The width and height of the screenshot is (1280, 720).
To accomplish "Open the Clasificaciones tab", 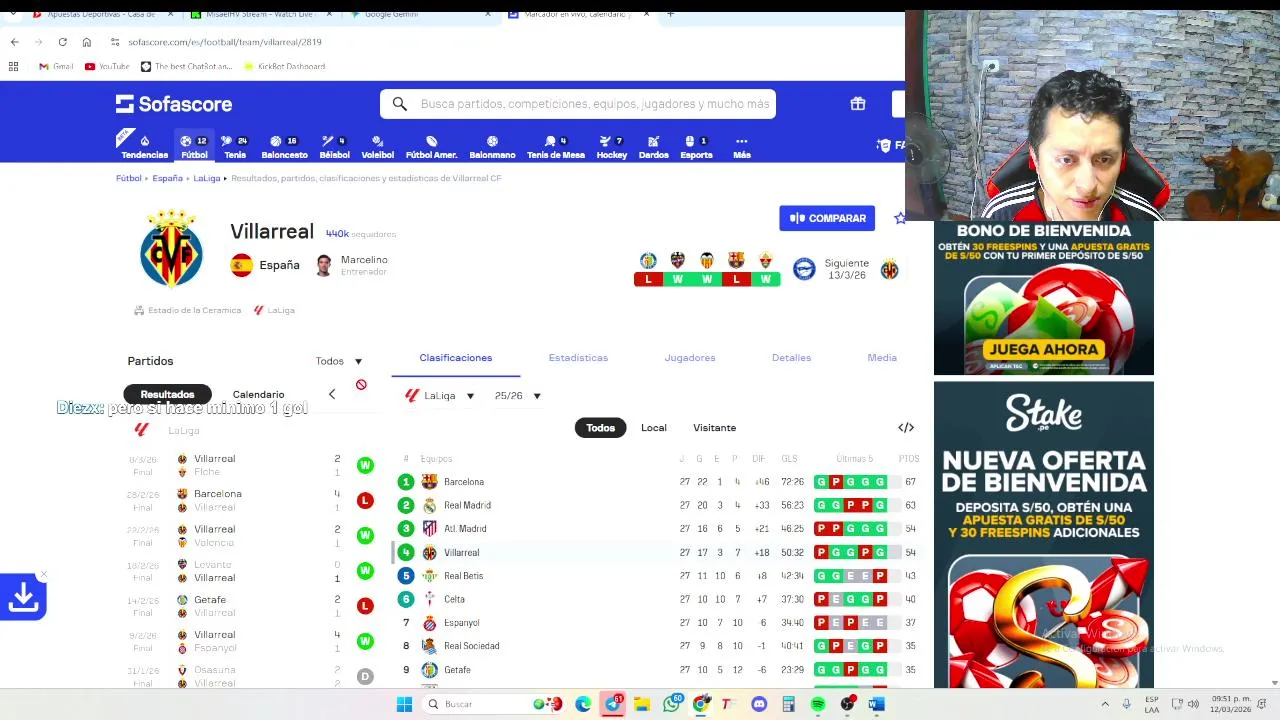I will [x=456, y=357].
